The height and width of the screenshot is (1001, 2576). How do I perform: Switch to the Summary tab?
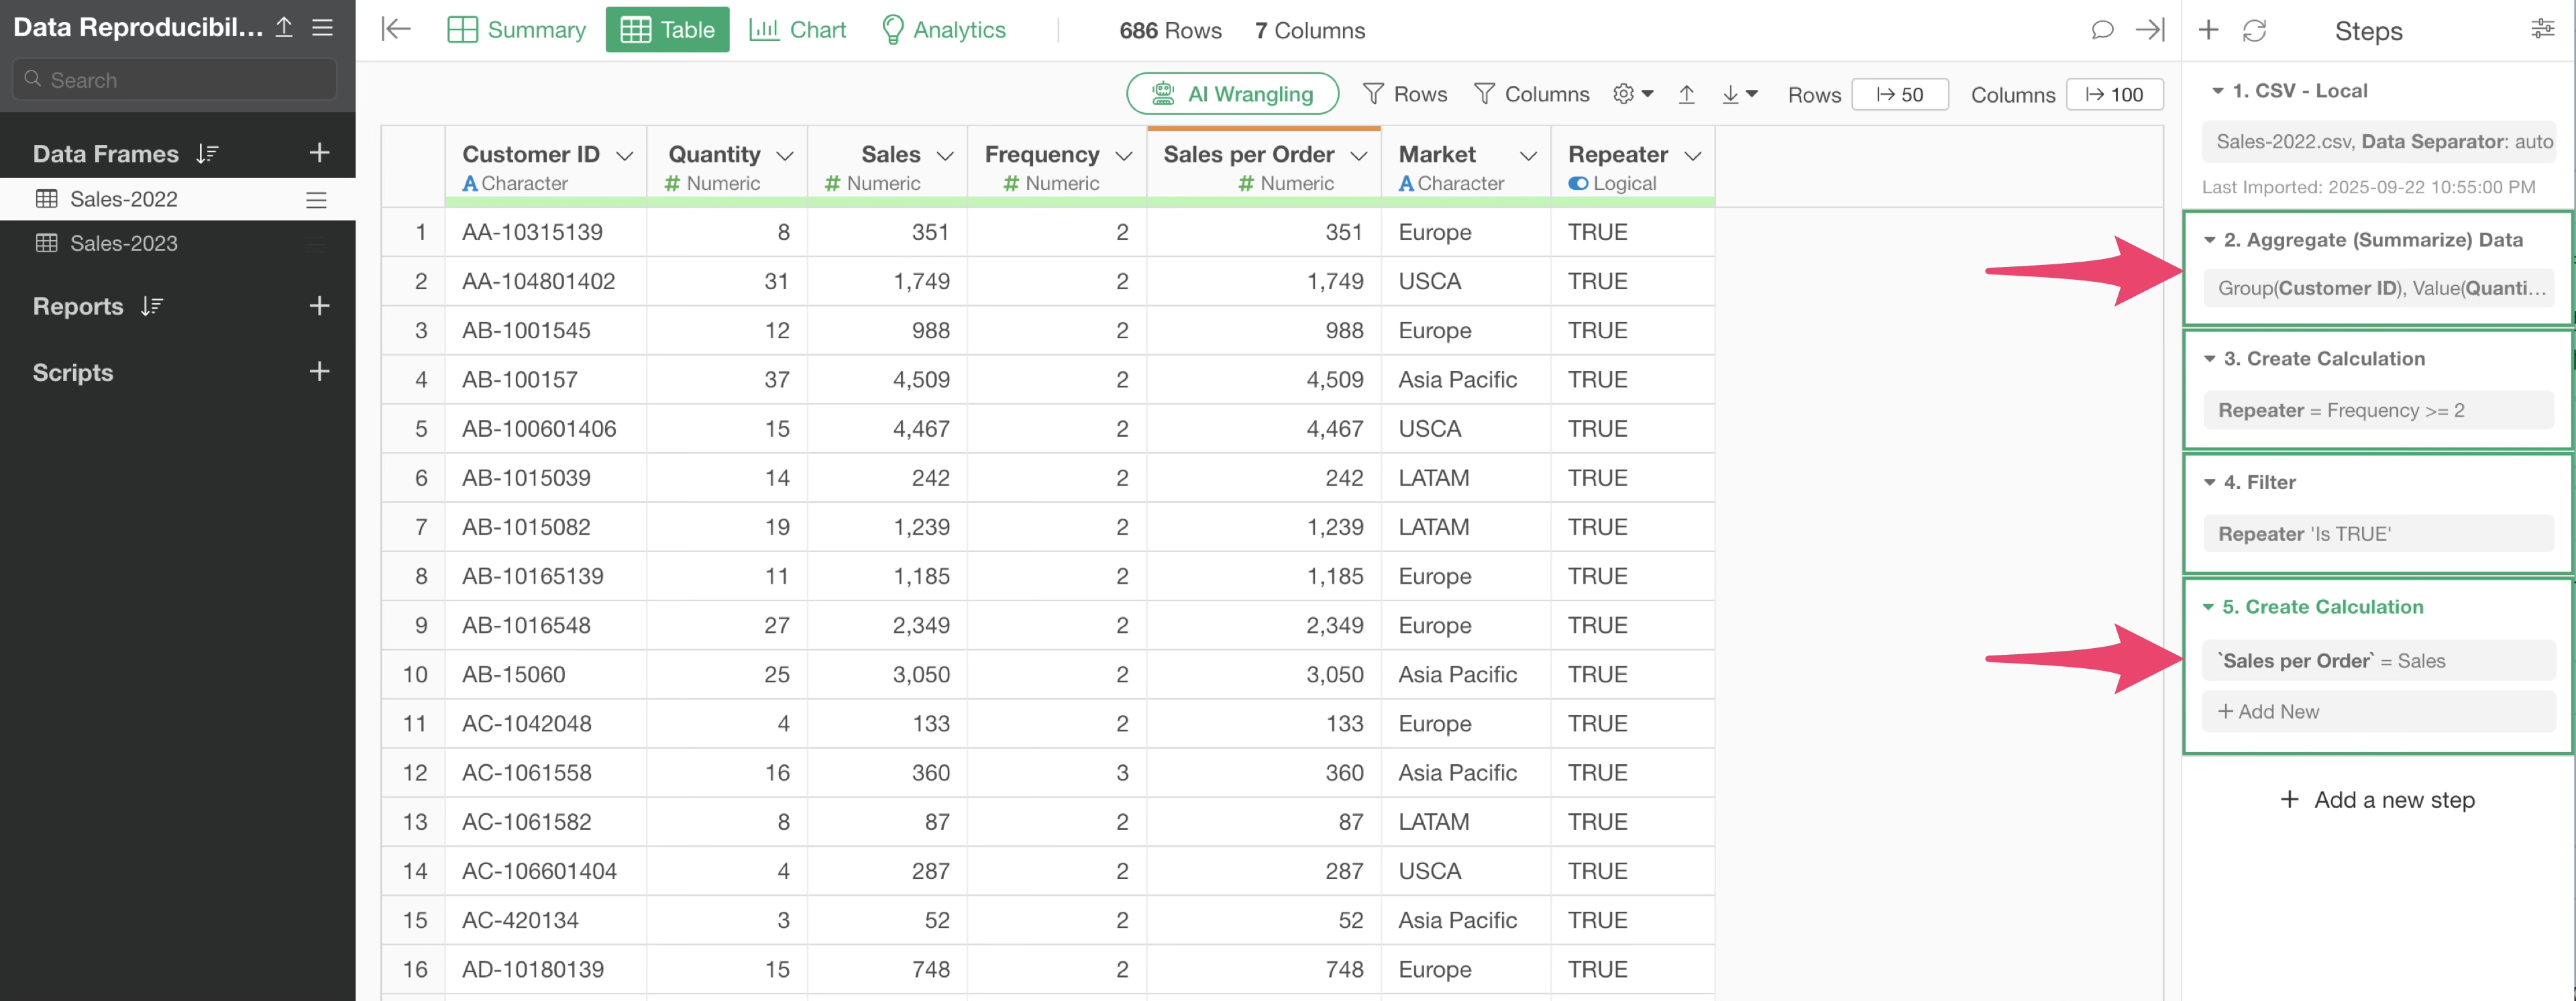(517, 30)
